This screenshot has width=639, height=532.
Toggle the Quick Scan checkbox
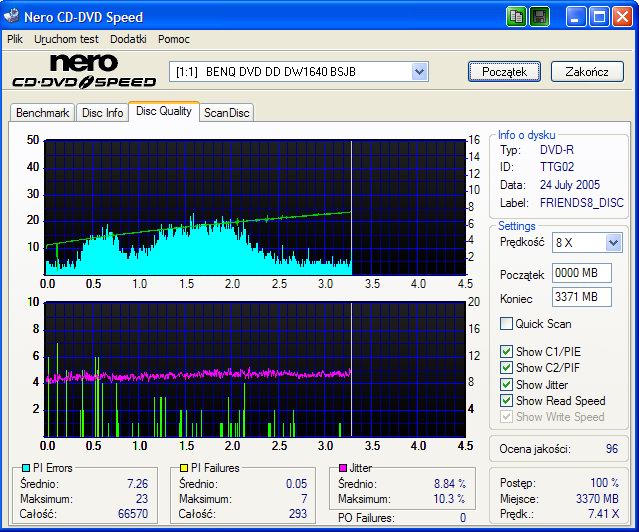pyautogui.click(x=506, y=324)
